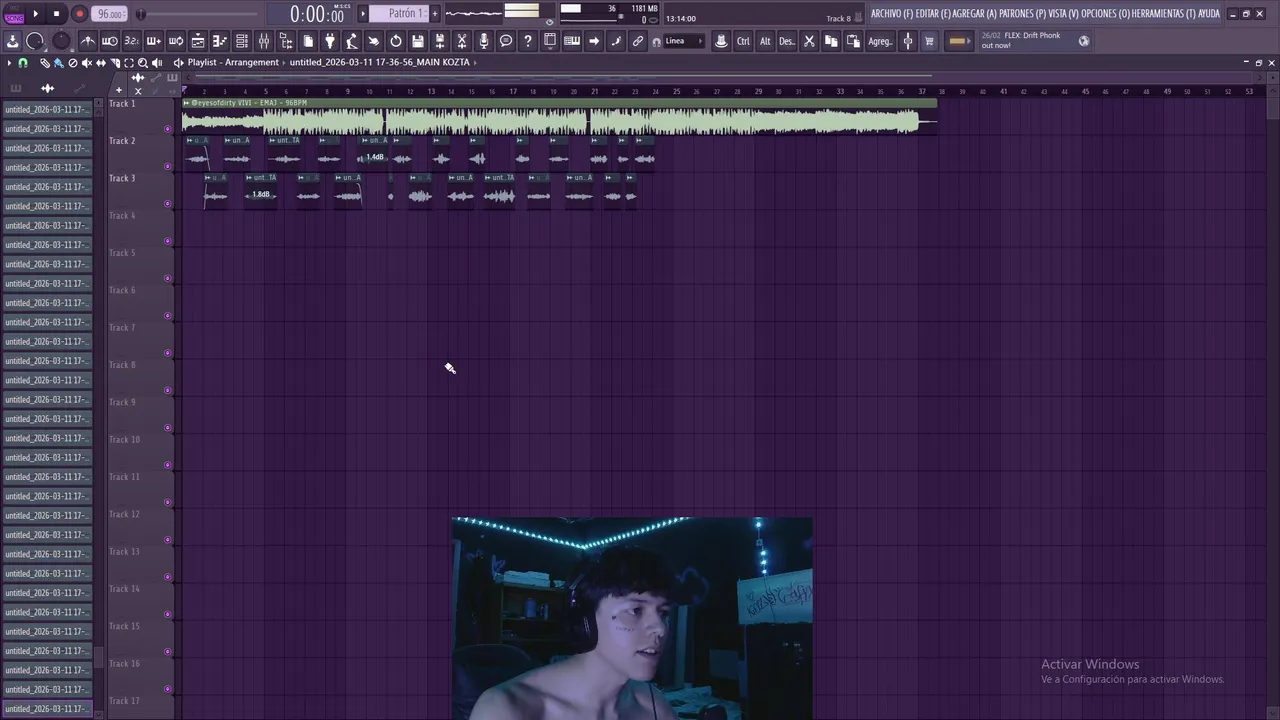Image resolution: width=1280 pixels, height=720 pixels.
Task: Open the VISTA (V) menu
Action: [x=1064, y=14]
